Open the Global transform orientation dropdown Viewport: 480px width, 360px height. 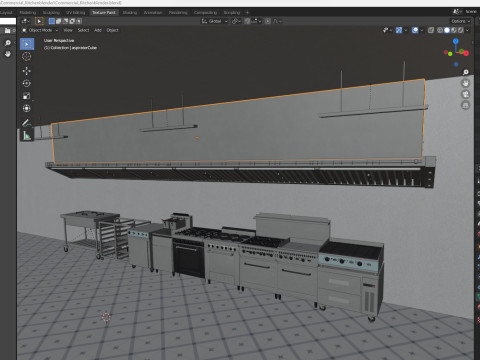215,21
